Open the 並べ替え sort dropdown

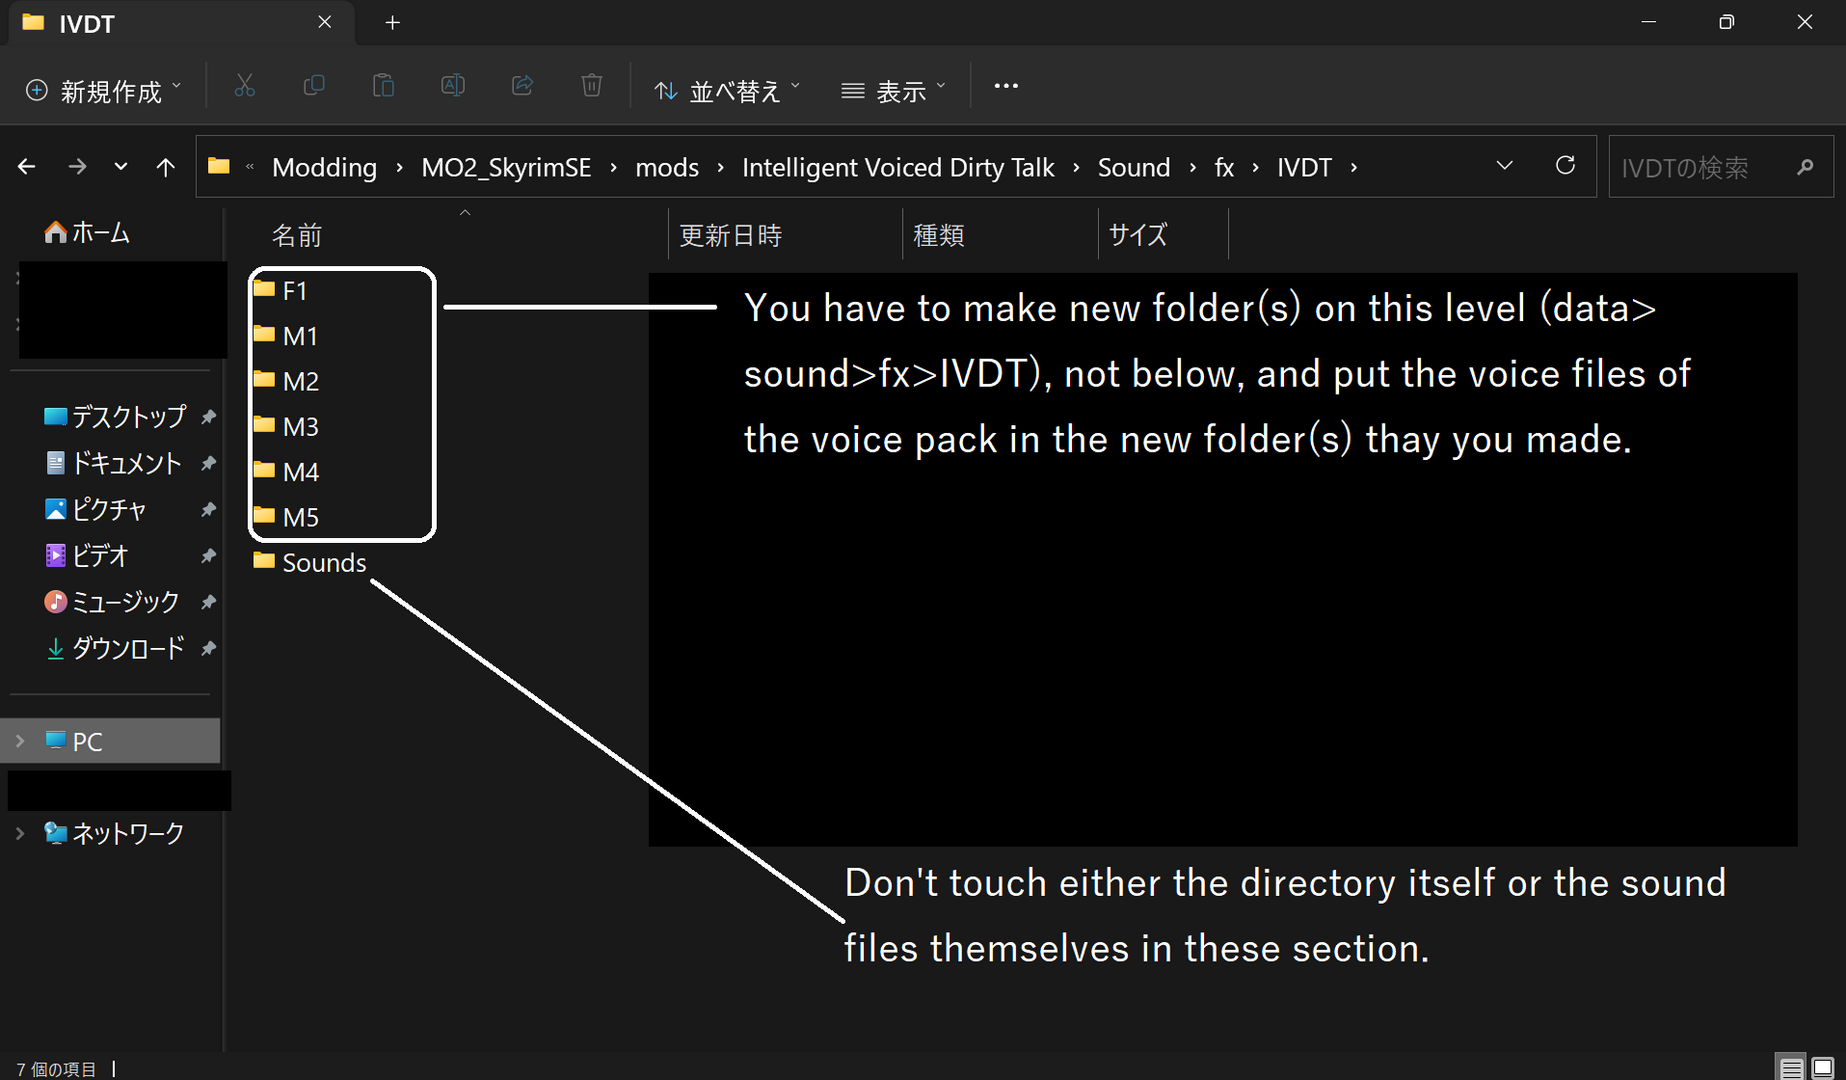click(727, 90)
